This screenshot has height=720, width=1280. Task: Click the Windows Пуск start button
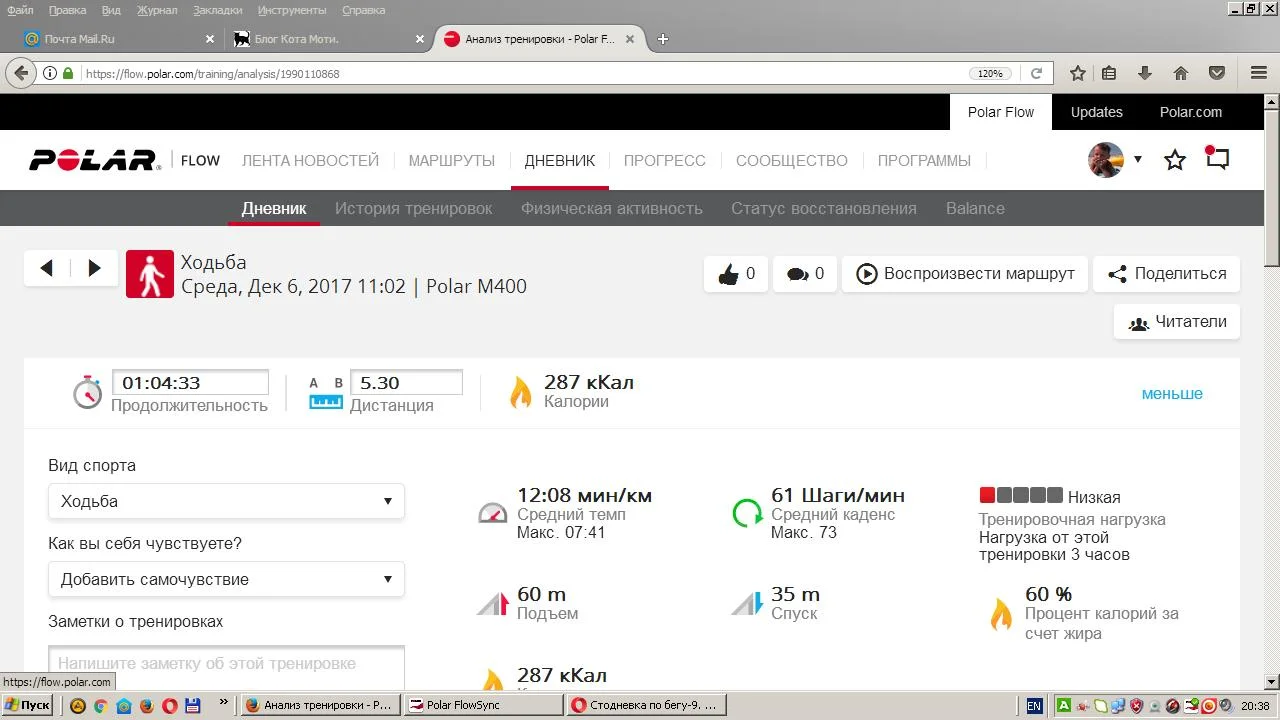click(x=28, y=705)
